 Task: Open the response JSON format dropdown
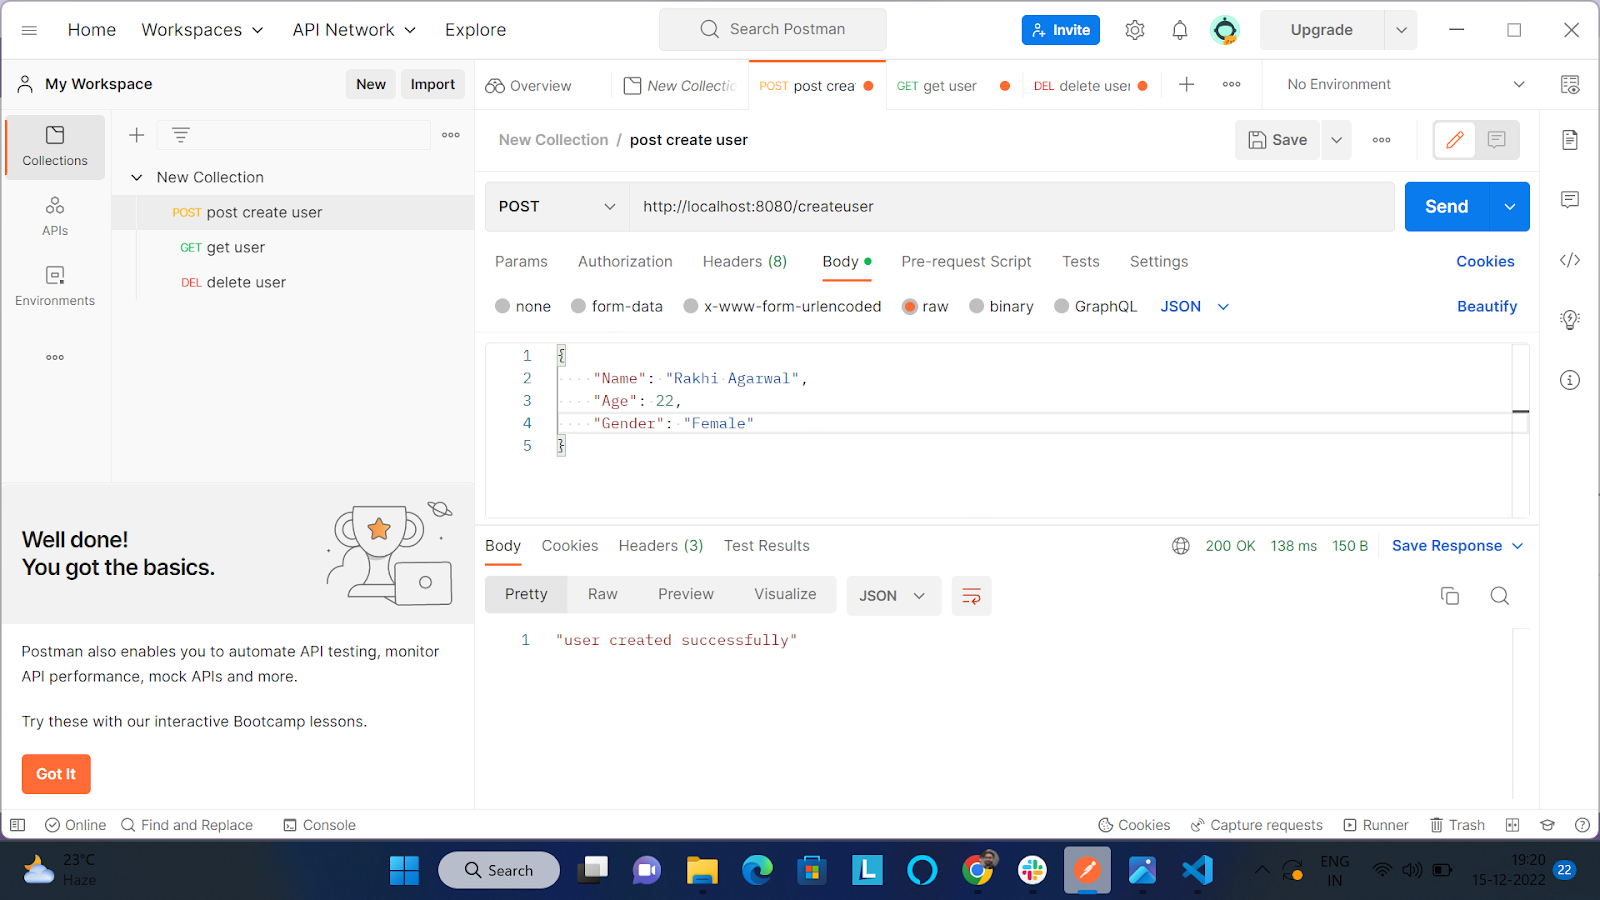click(x=893, y=596)
